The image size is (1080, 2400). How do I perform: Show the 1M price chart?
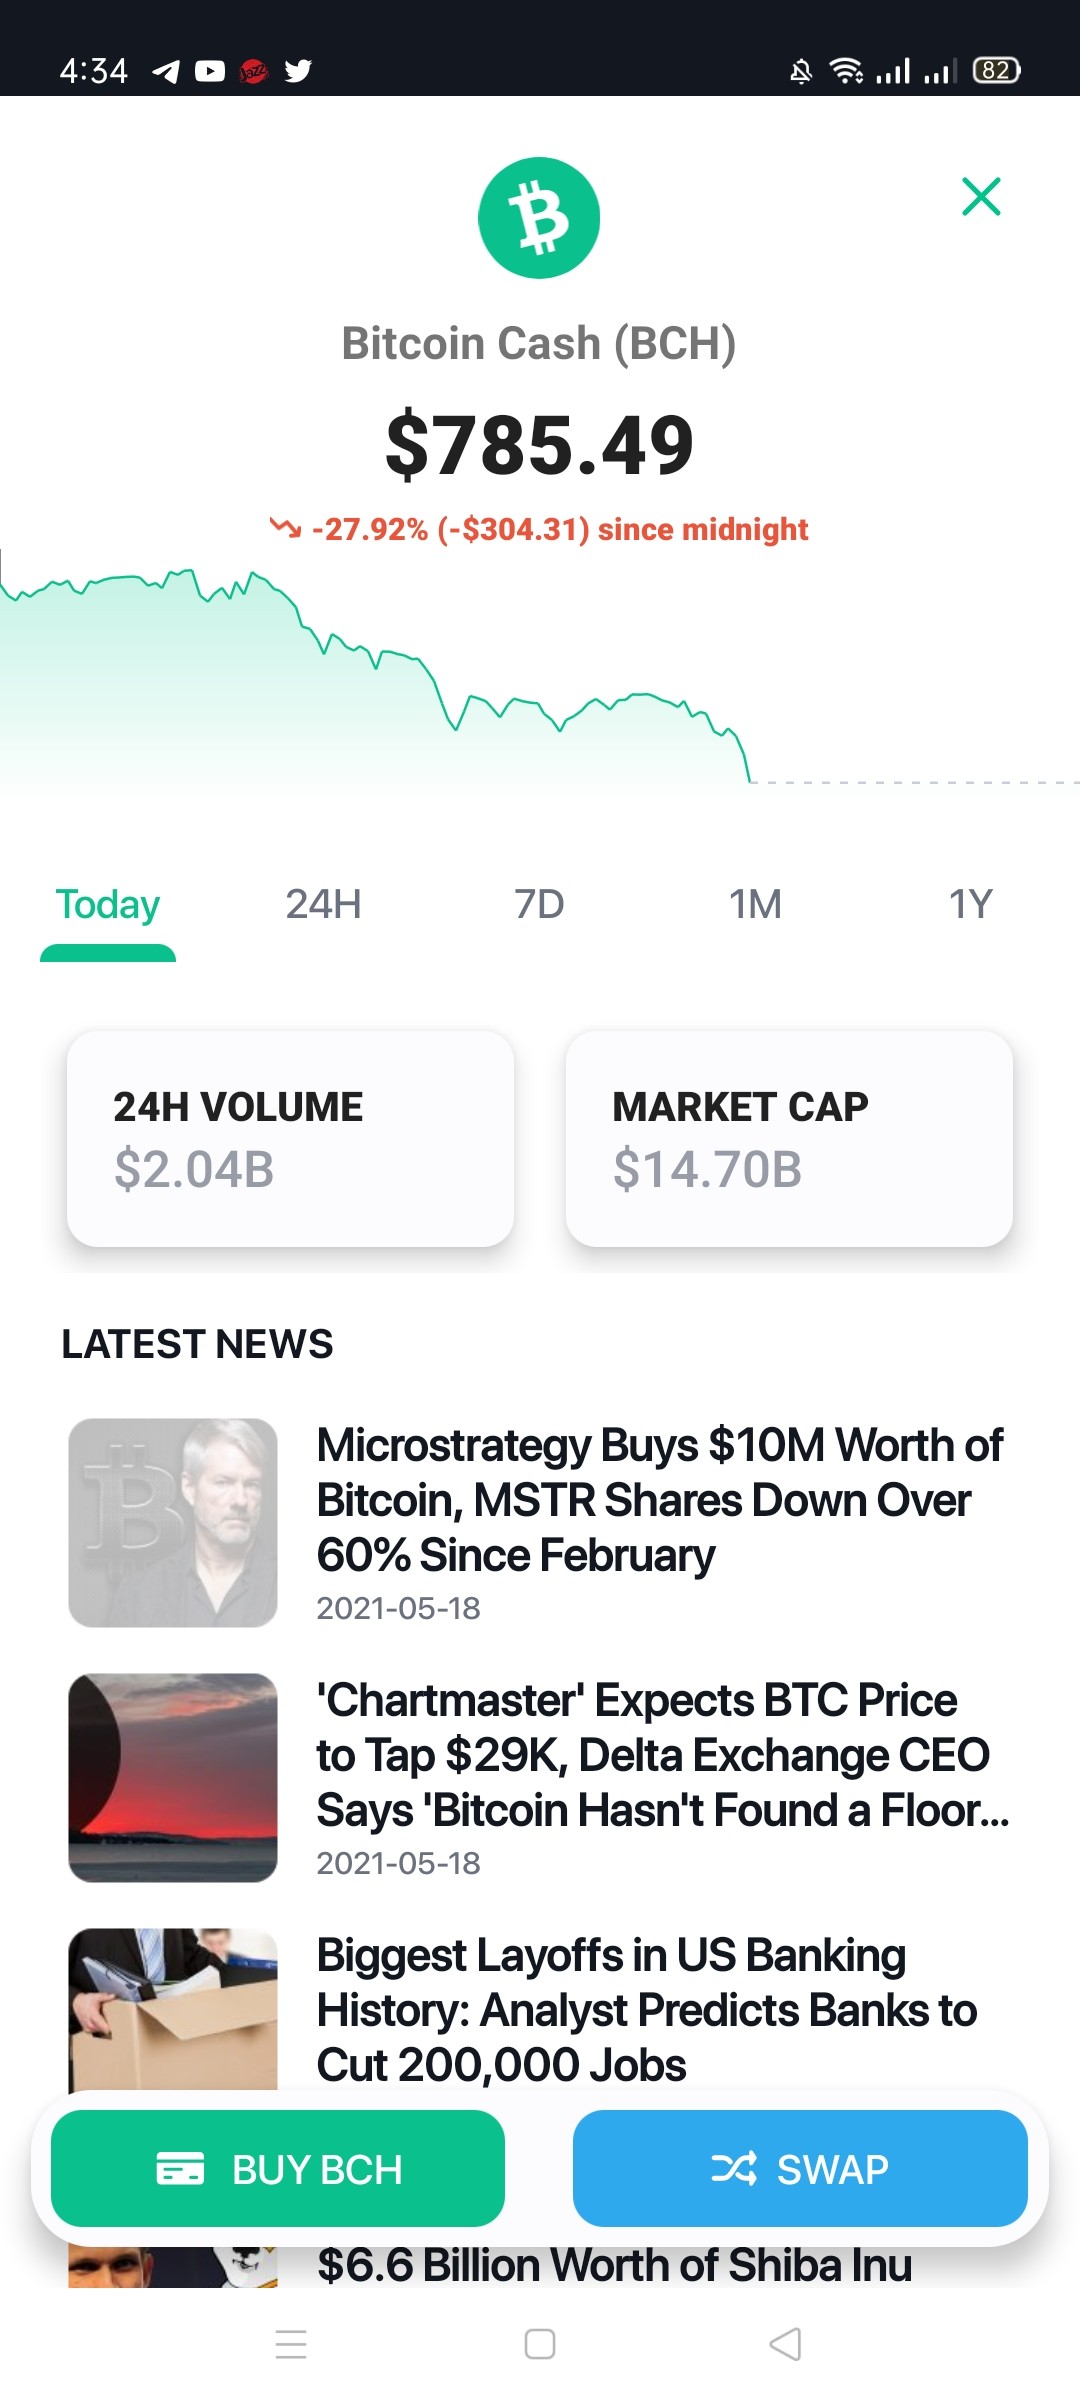(755, 904)
